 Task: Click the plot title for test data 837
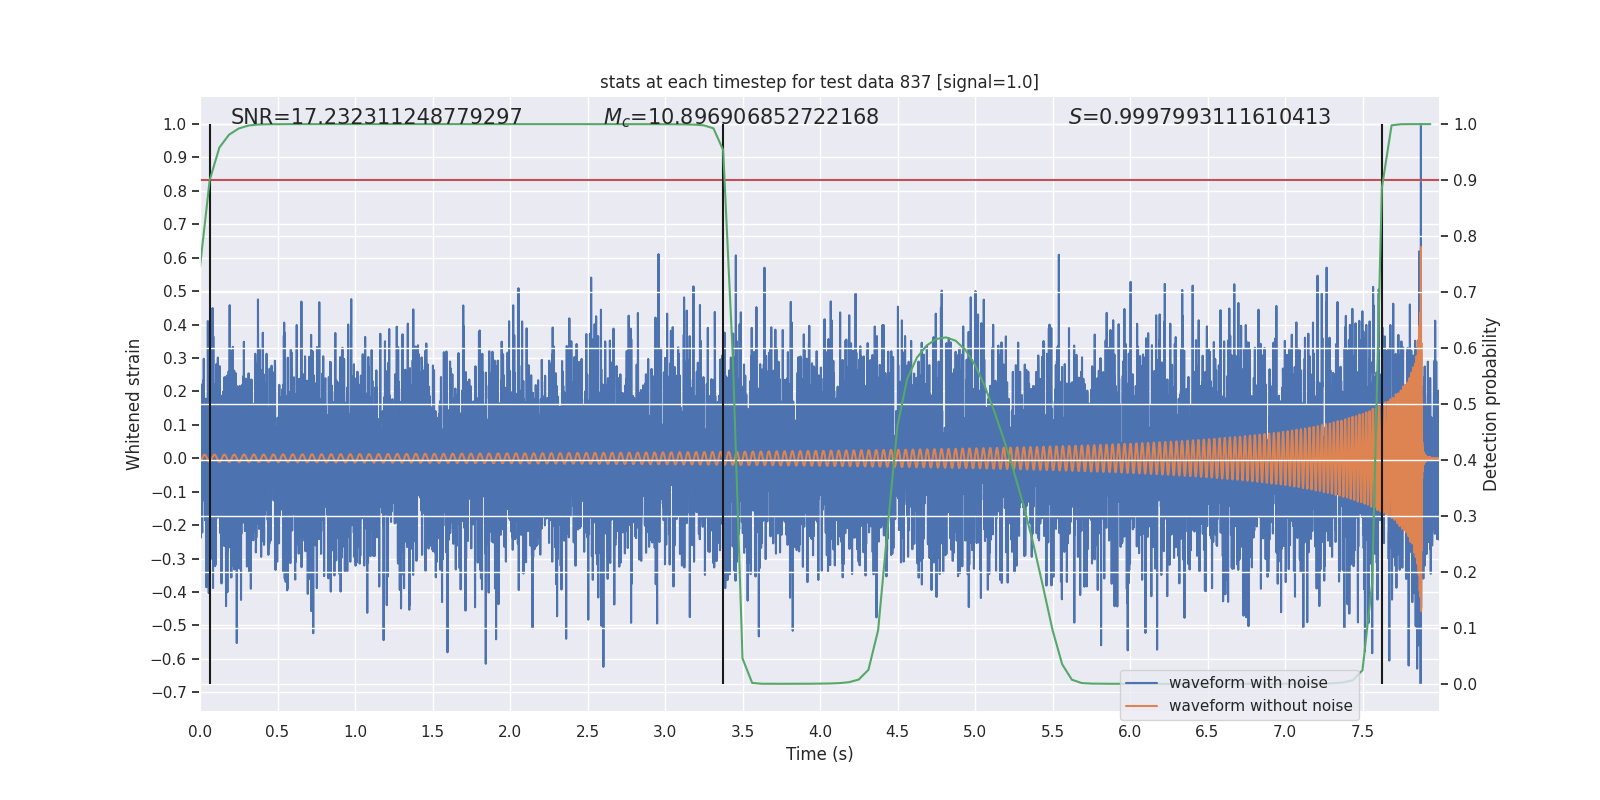coord(819,82)
